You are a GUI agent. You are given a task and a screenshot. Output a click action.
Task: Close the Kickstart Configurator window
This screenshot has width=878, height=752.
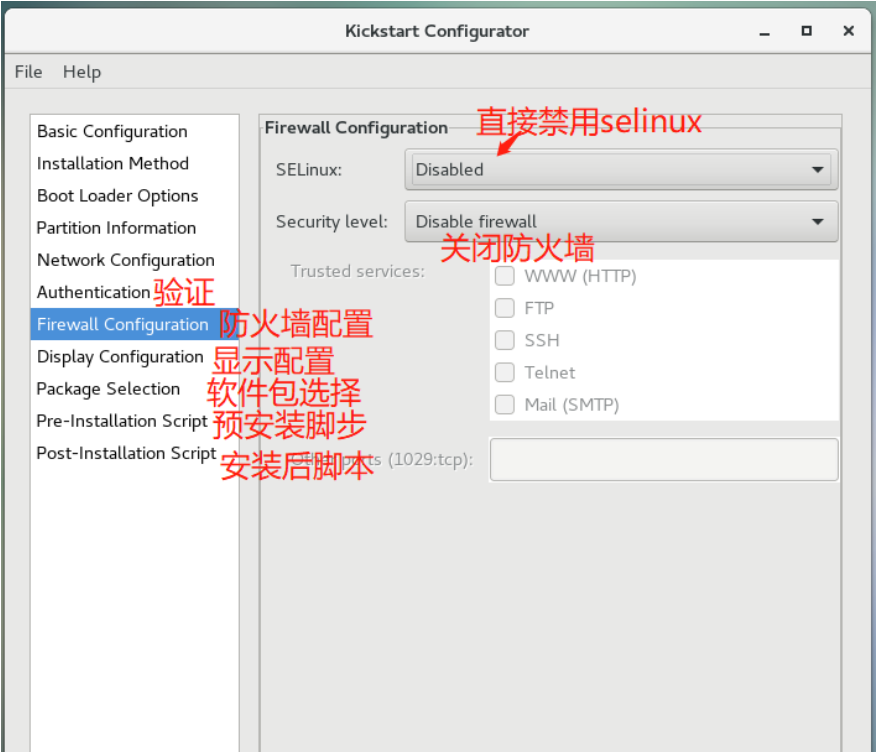tap(848, 31)
